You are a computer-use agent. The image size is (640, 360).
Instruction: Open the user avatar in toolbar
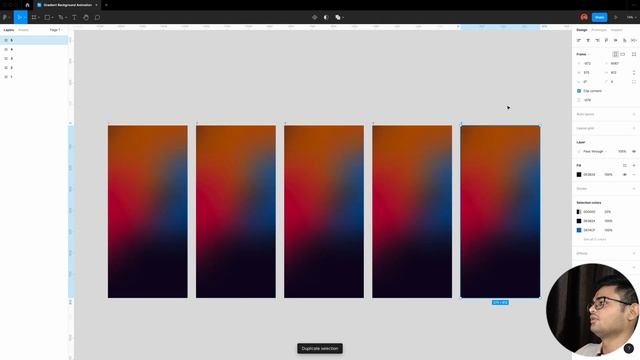pyautogui.click(x=584, y=17)
